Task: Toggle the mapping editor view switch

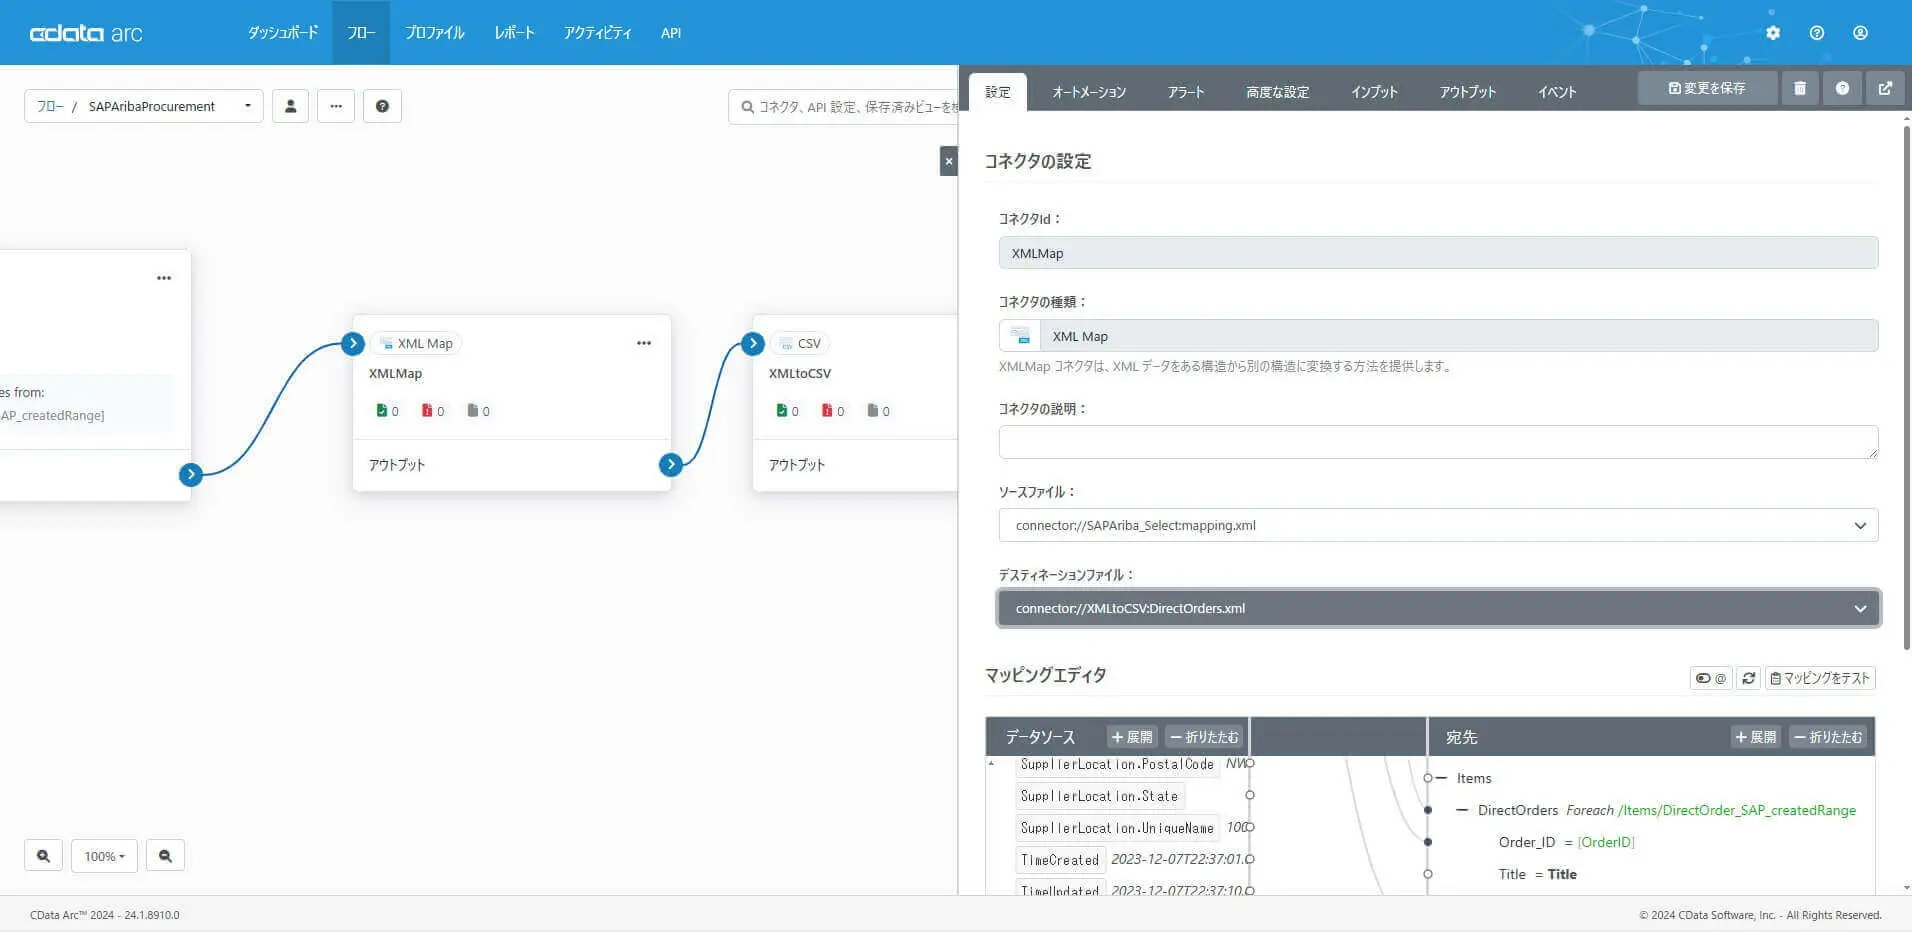Action: (1710, 678)
